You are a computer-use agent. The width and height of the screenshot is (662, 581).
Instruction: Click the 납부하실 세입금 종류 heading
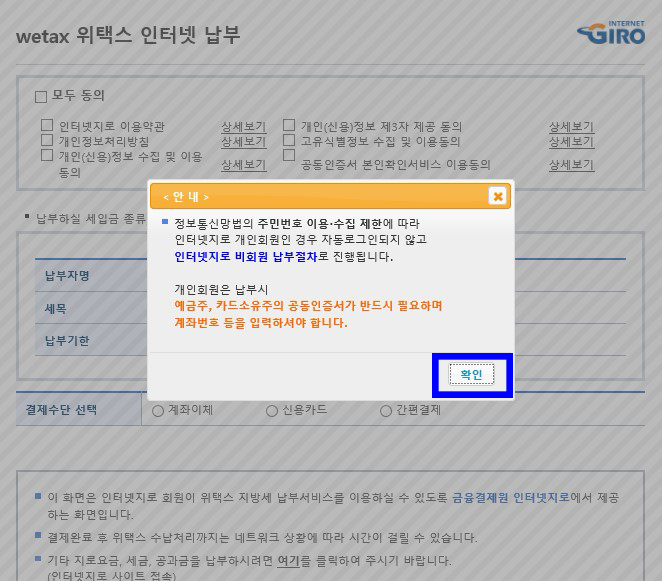tap(91, 218)
